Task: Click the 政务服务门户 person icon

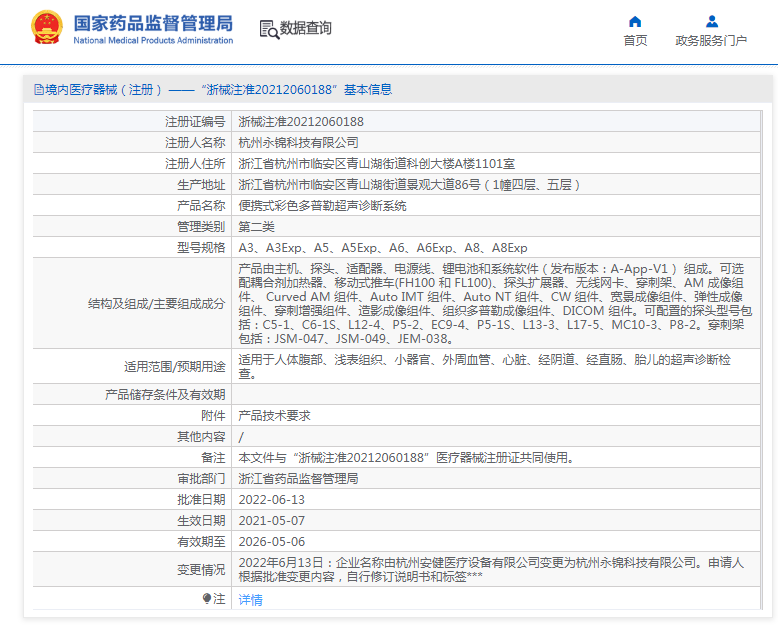Action: 711,21
